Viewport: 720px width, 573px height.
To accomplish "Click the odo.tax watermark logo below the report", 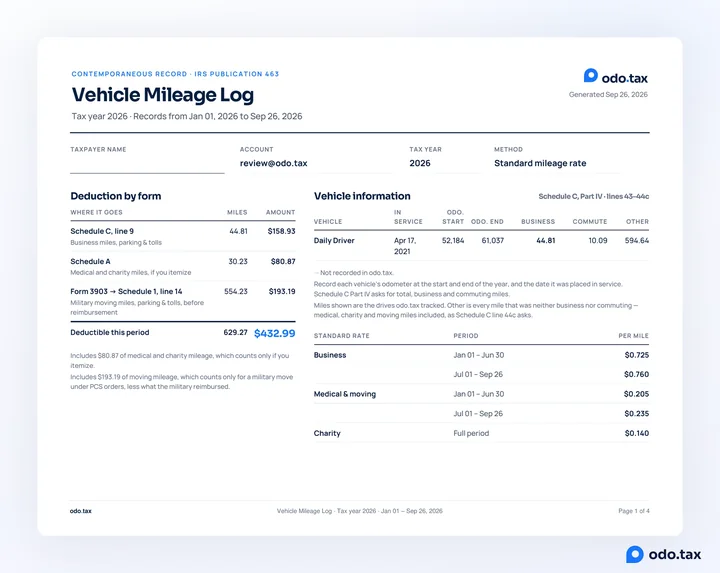I will tap(664, 554).
